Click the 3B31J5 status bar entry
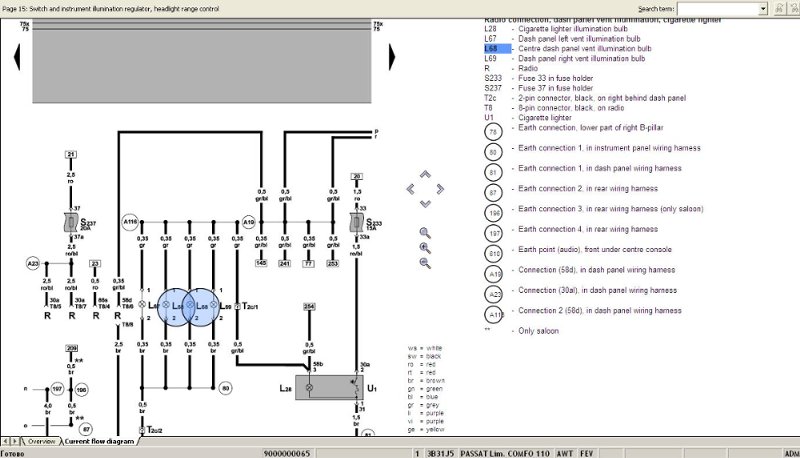 click(x=440, y=453)
